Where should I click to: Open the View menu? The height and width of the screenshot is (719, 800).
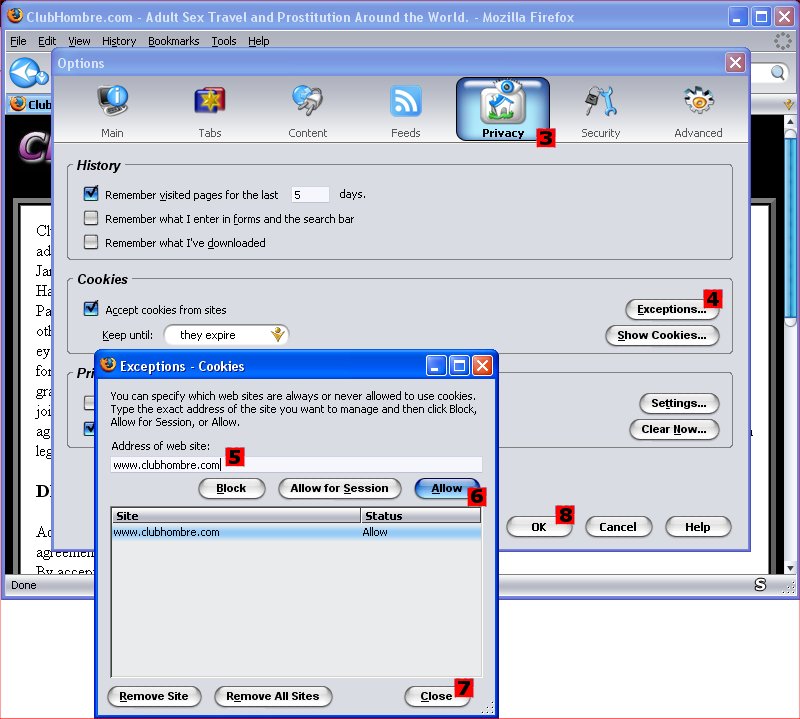(x=79, y=41)
